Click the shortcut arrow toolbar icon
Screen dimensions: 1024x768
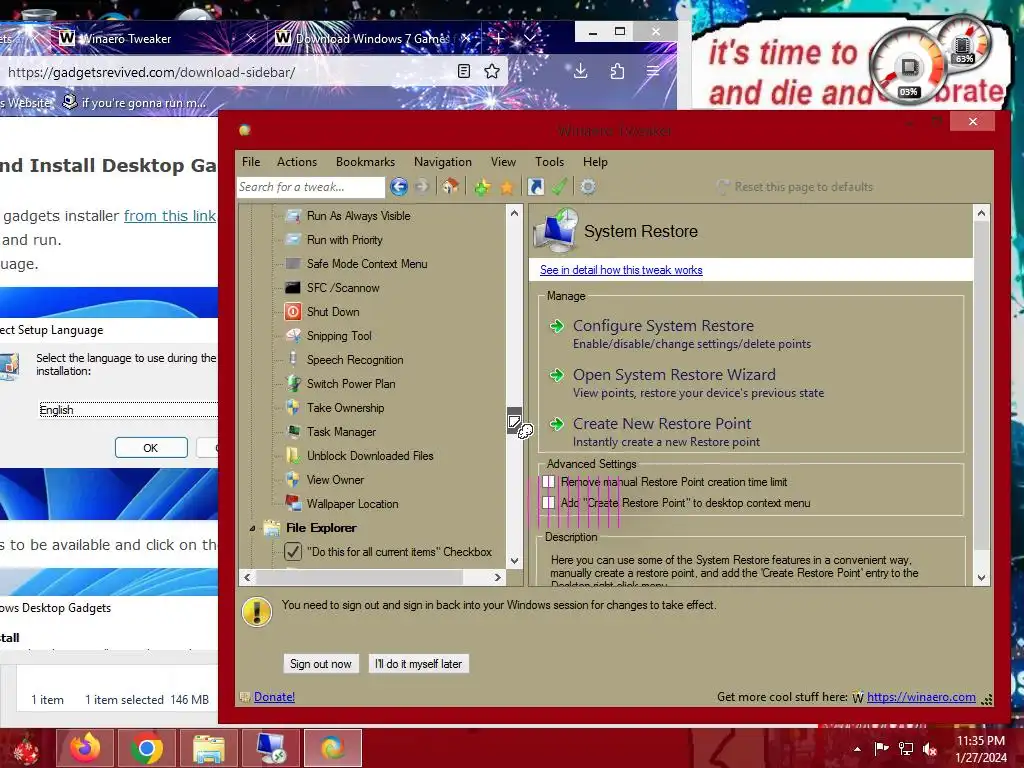(536, 187)
